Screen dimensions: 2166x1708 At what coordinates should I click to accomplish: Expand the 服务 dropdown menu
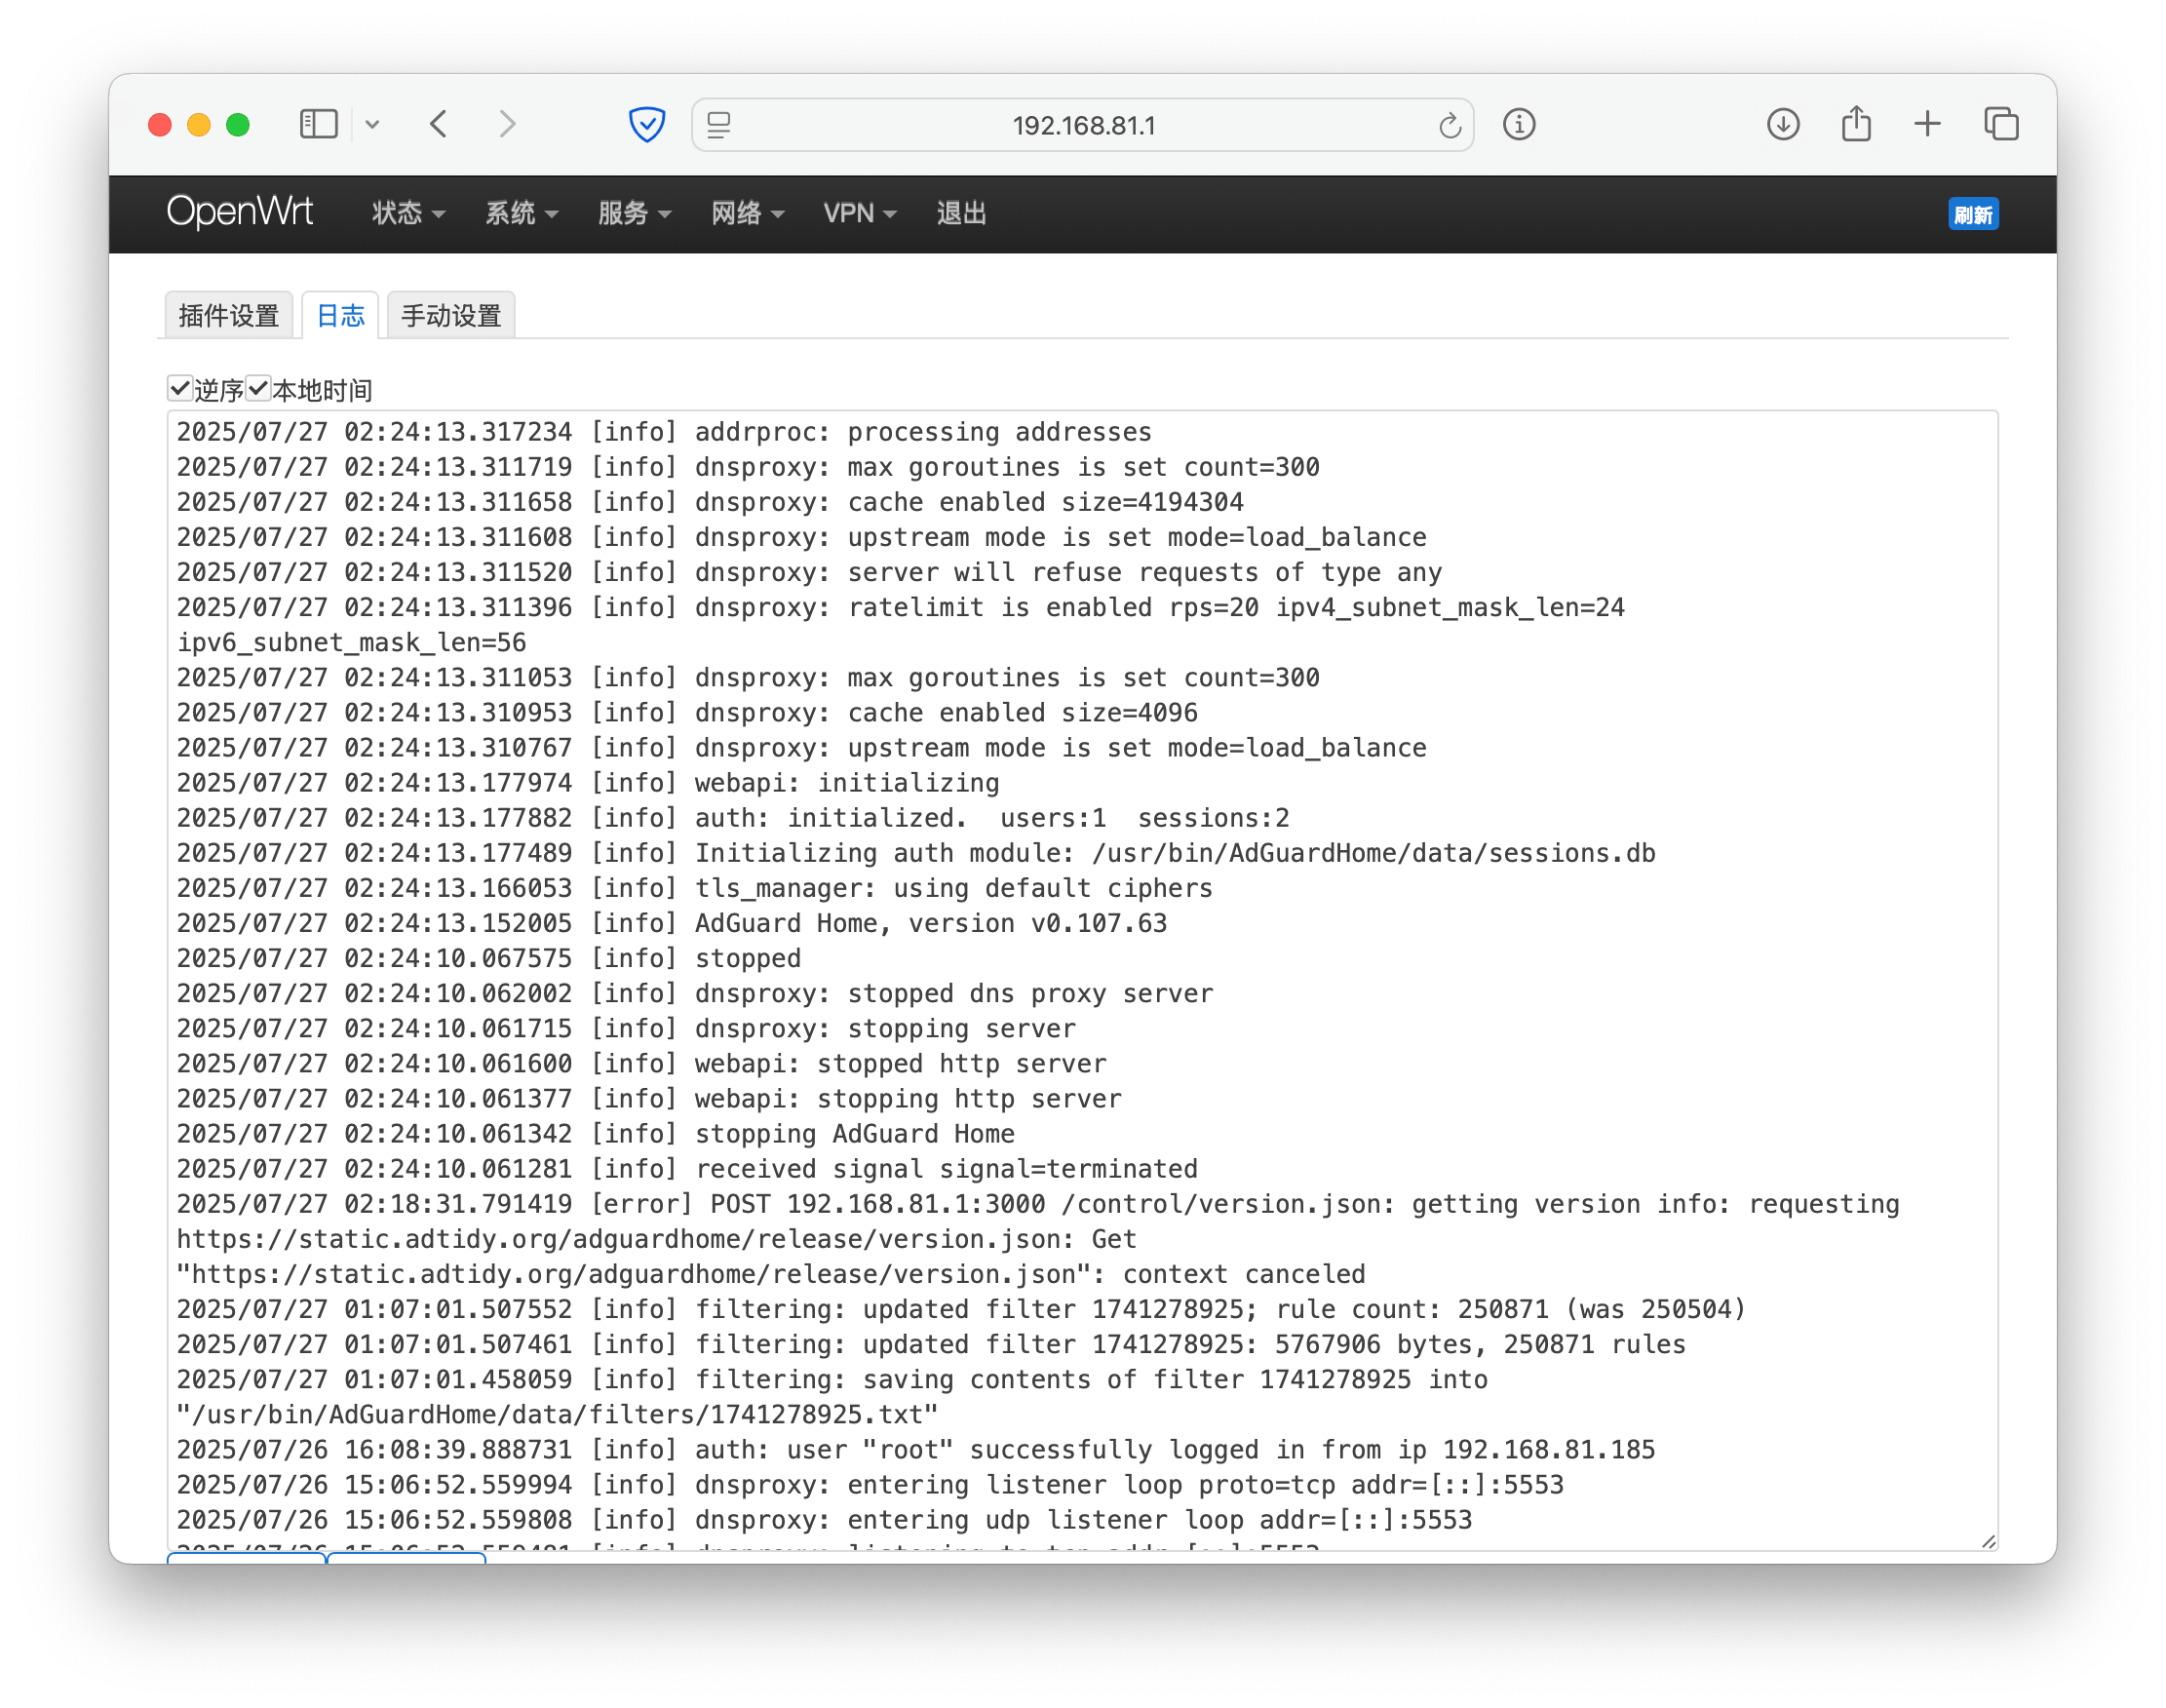634,213
